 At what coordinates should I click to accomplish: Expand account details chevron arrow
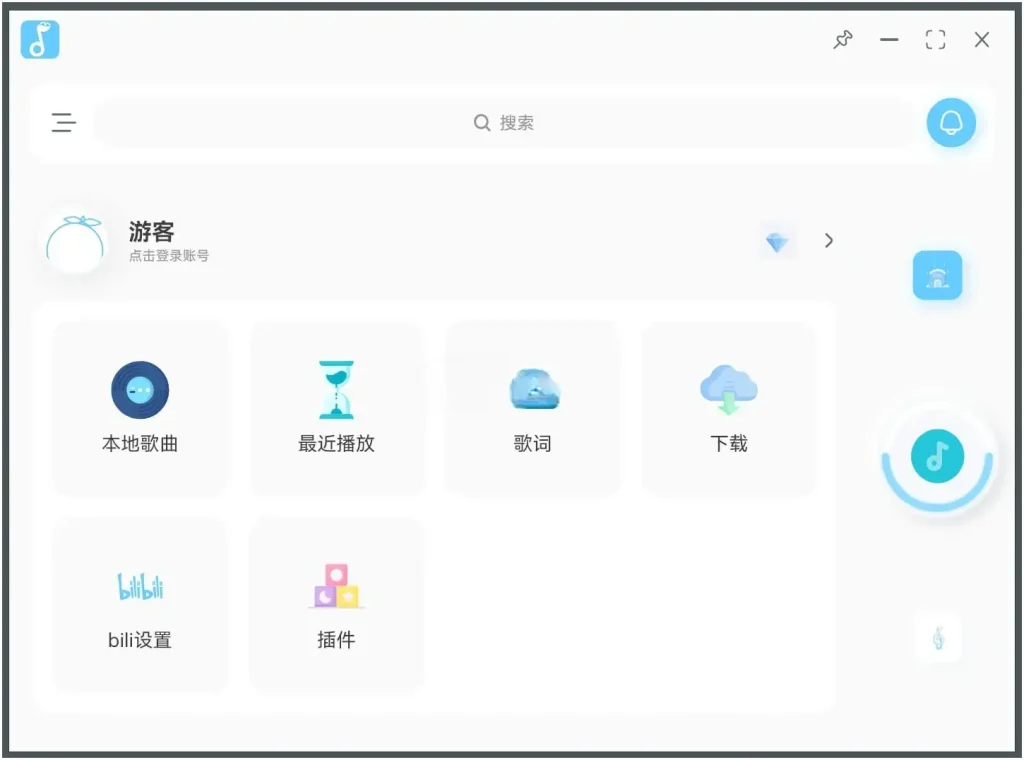(x=829, y=241)
